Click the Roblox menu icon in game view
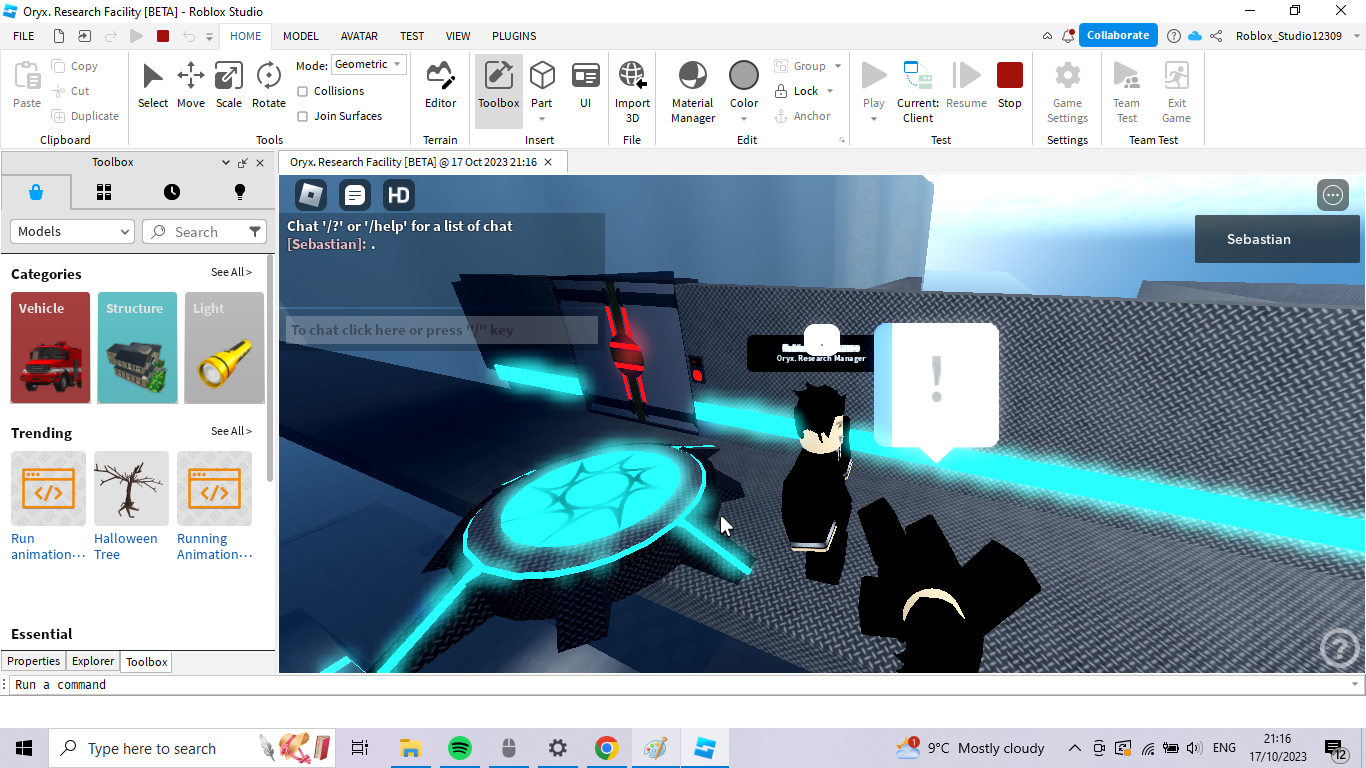The width and height of the screenshot is (1366, 768). tap(311, 195)
